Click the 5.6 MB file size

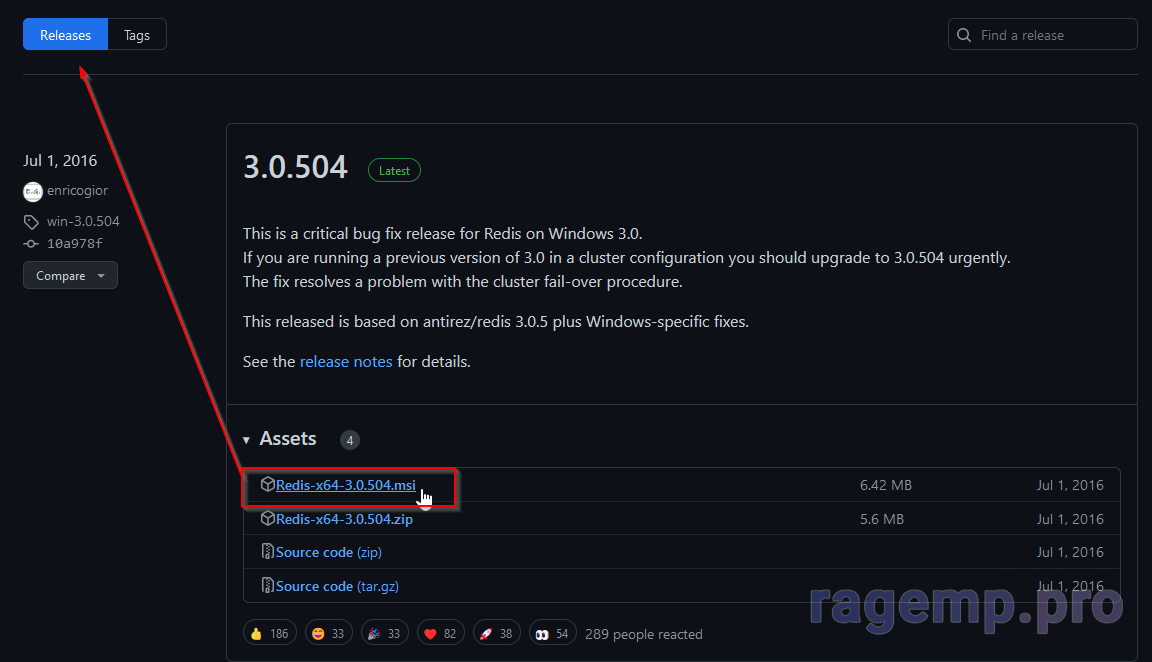point(882,519)
